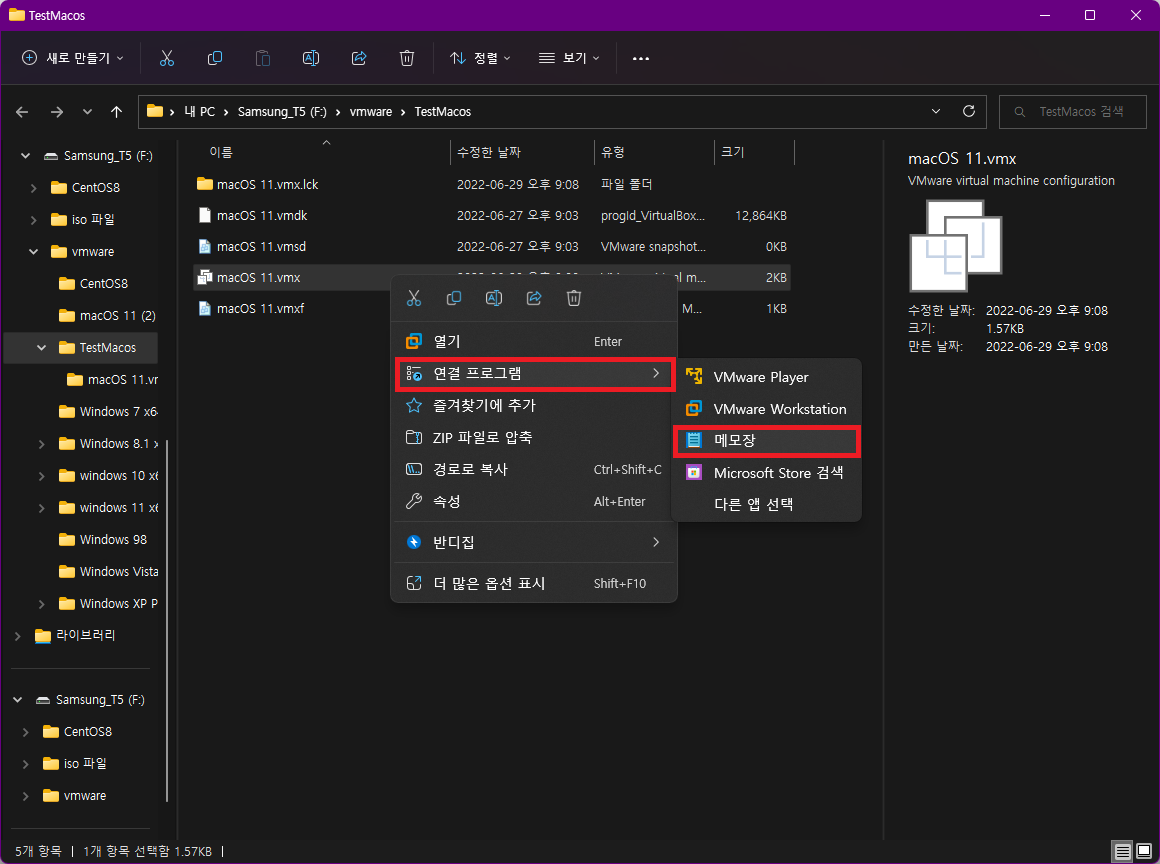Image resolution: width=1160 pixels, height=864 pixels.
Task: Click the Copy icon in the main toolbar
Action: coord(215,58)
